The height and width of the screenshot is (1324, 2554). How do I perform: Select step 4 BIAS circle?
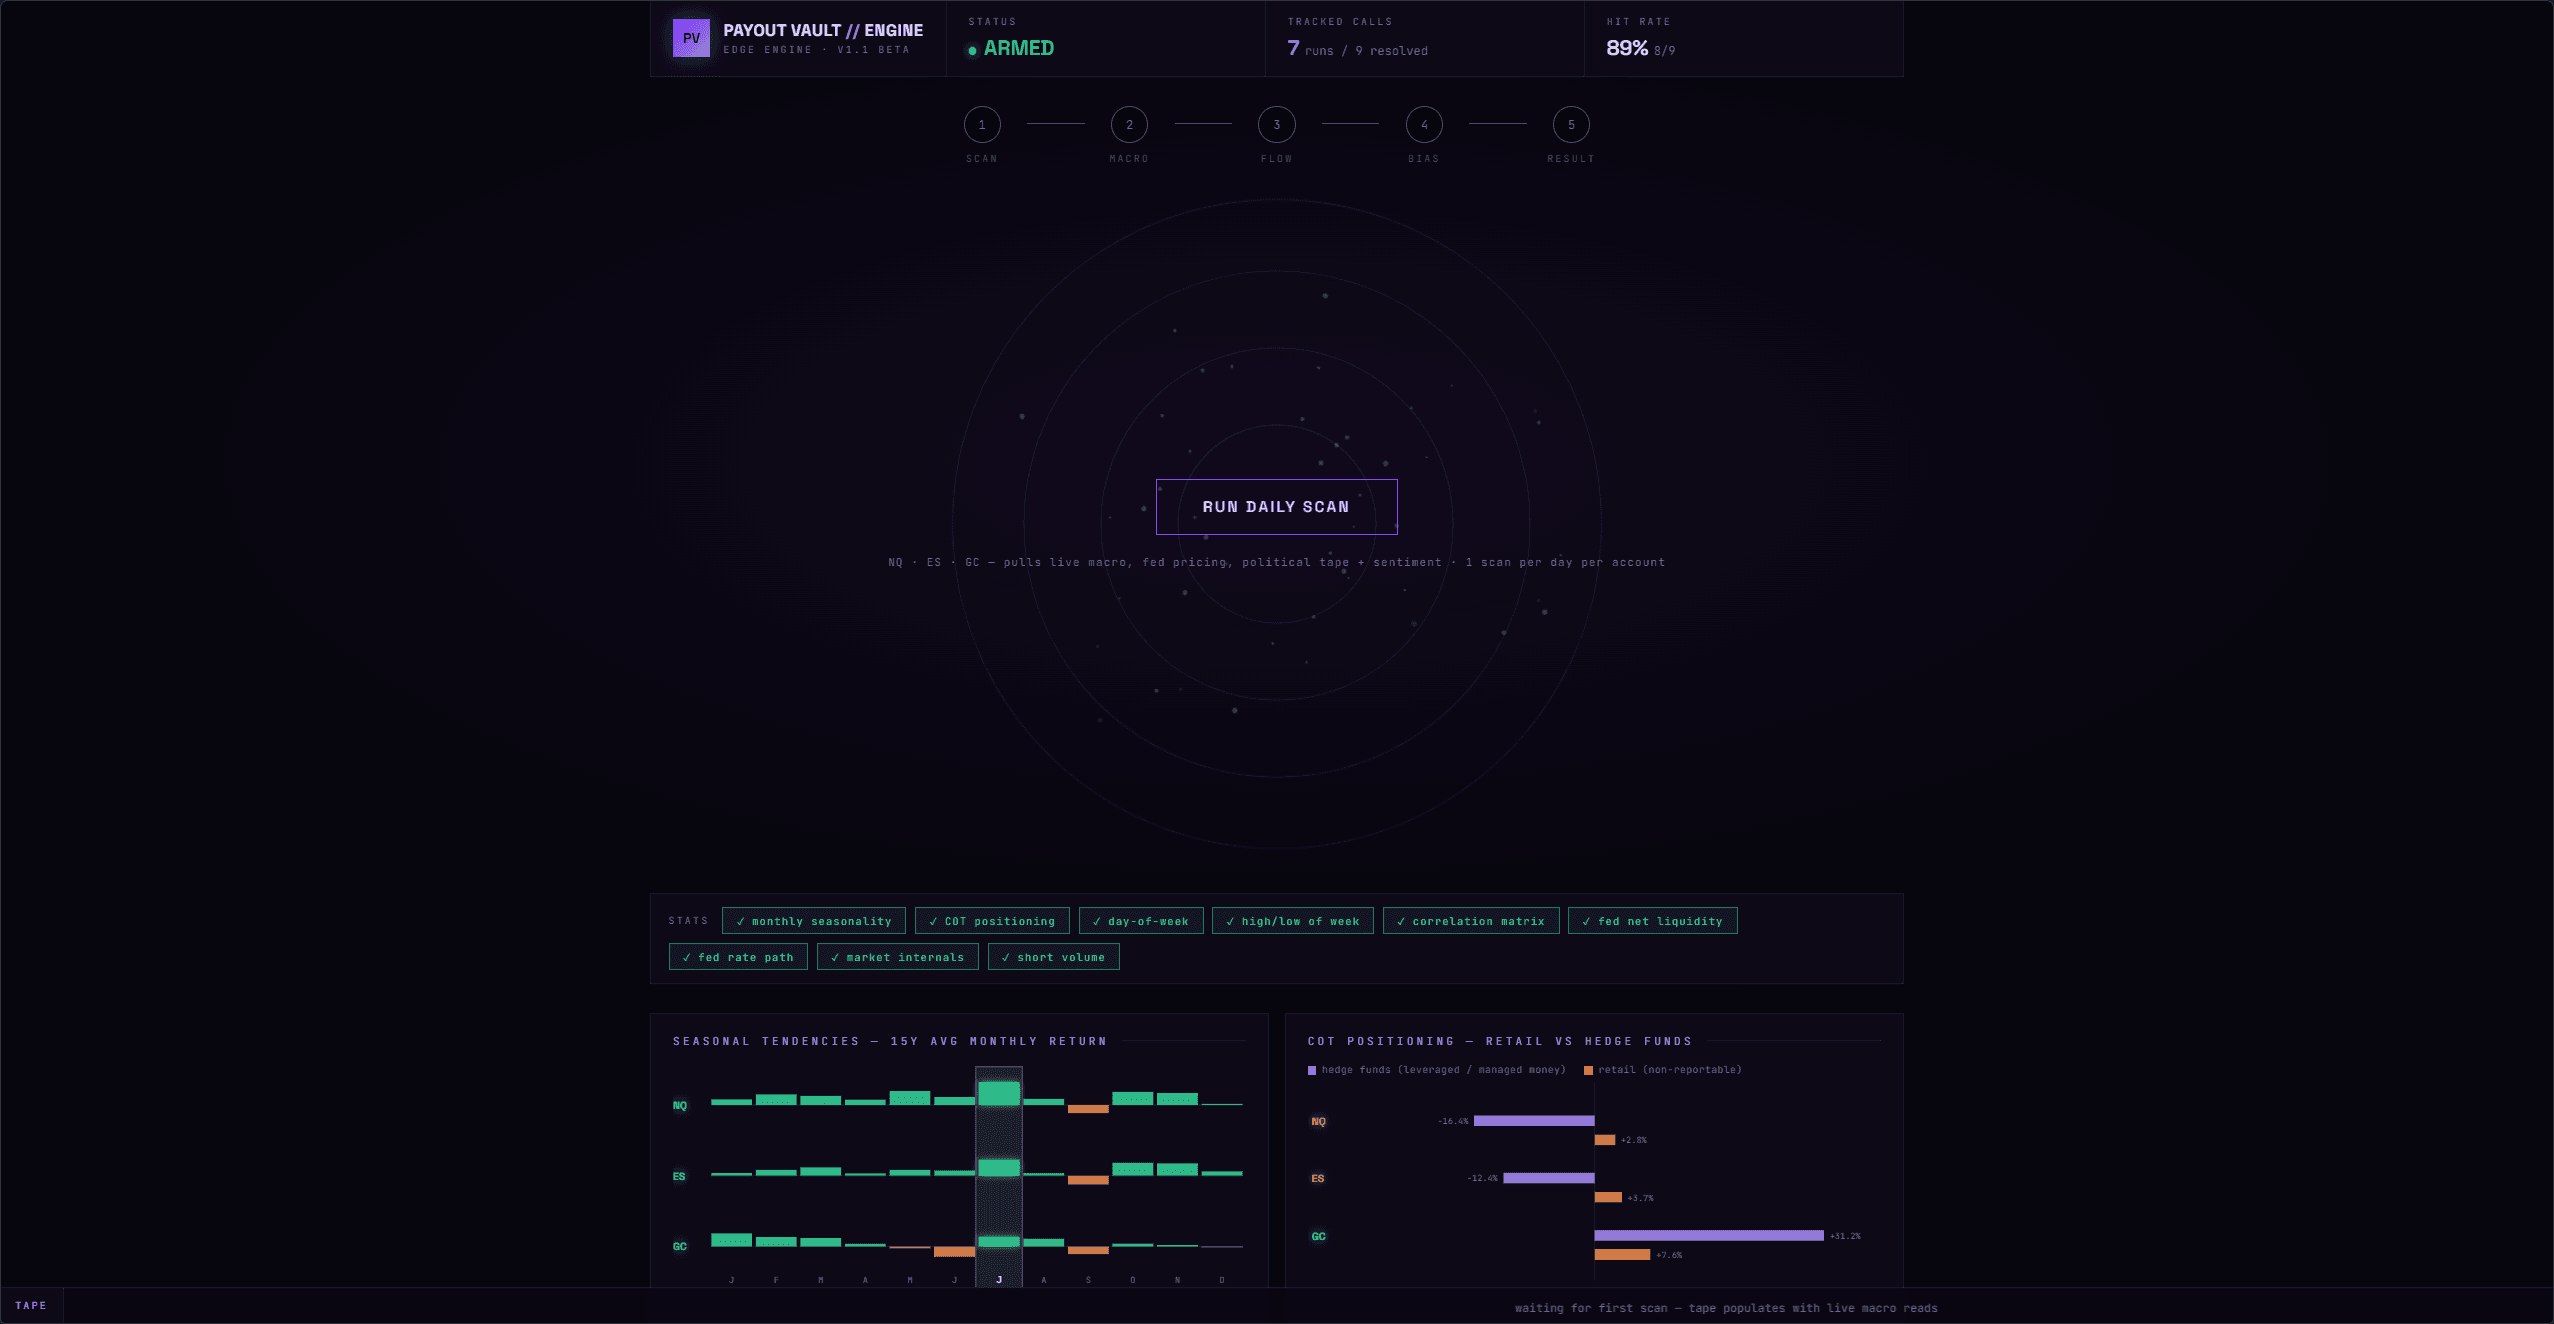coord(1424,125)
